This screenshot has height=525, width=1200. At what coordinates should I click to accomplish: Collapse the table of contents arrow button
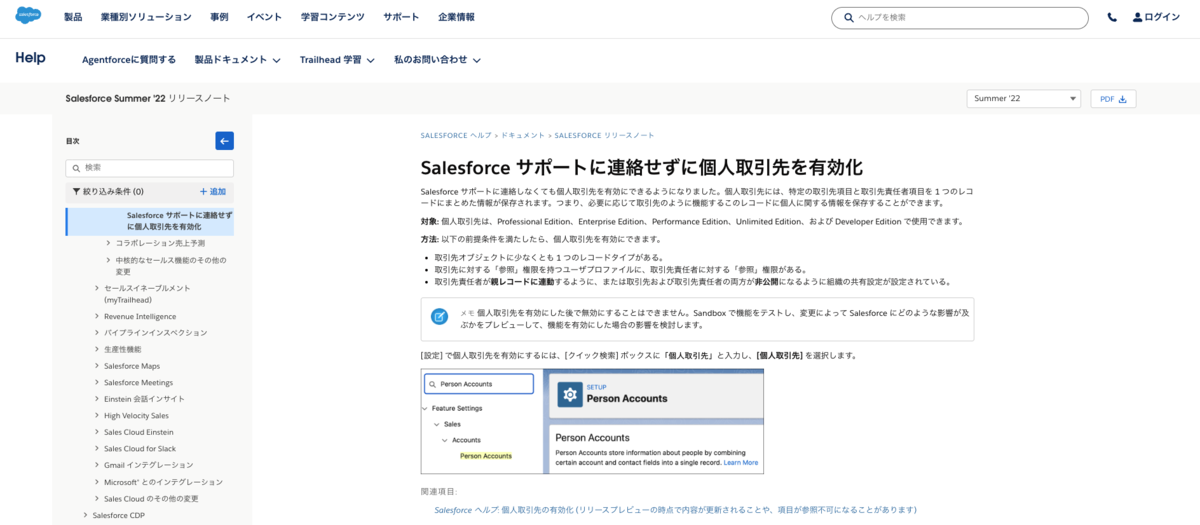pyautogui.click(x=224, y=141)
